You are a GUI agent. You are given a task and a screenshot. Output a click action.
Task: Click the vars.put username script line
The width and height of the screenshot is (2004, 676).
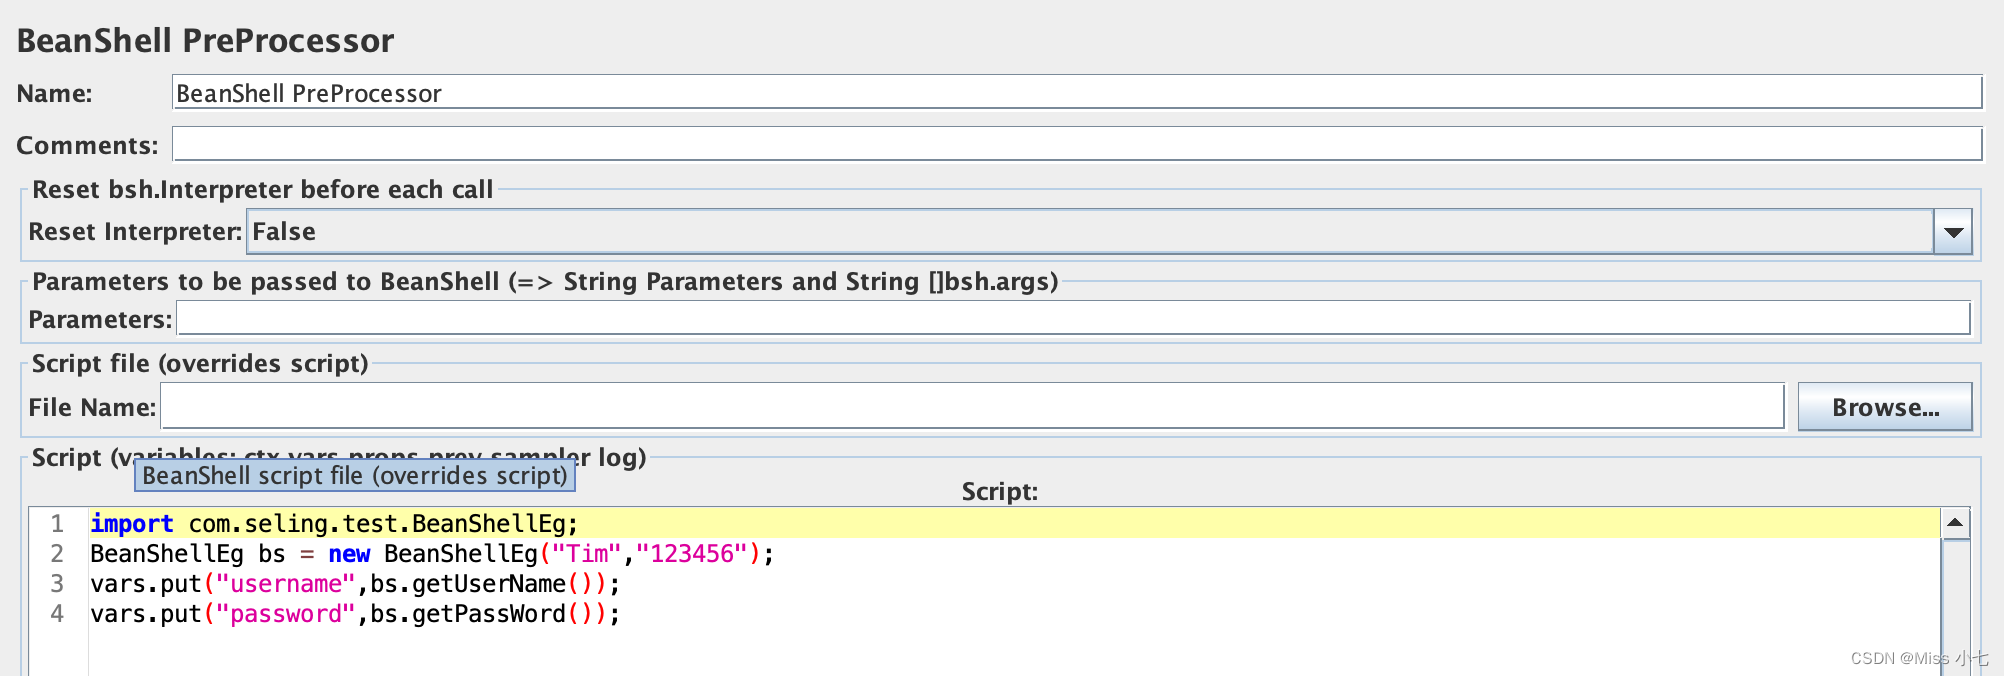click(355, 583)
